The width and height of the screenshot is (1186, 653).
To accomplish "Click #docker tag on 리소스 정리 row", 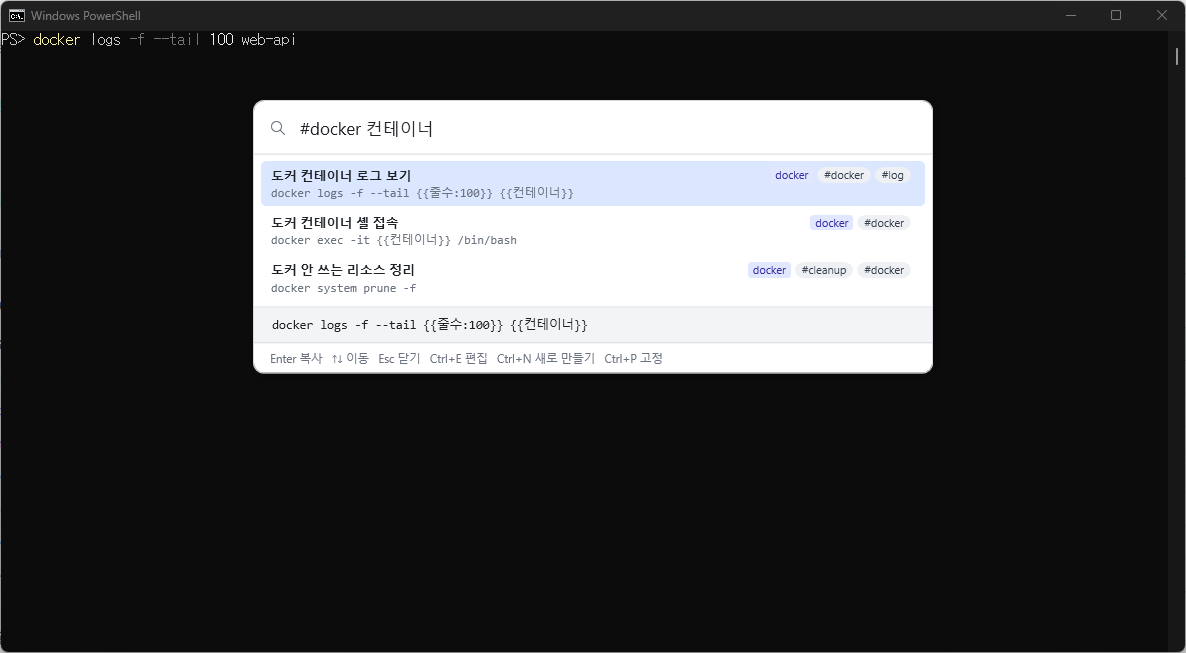I will [883, 270].
